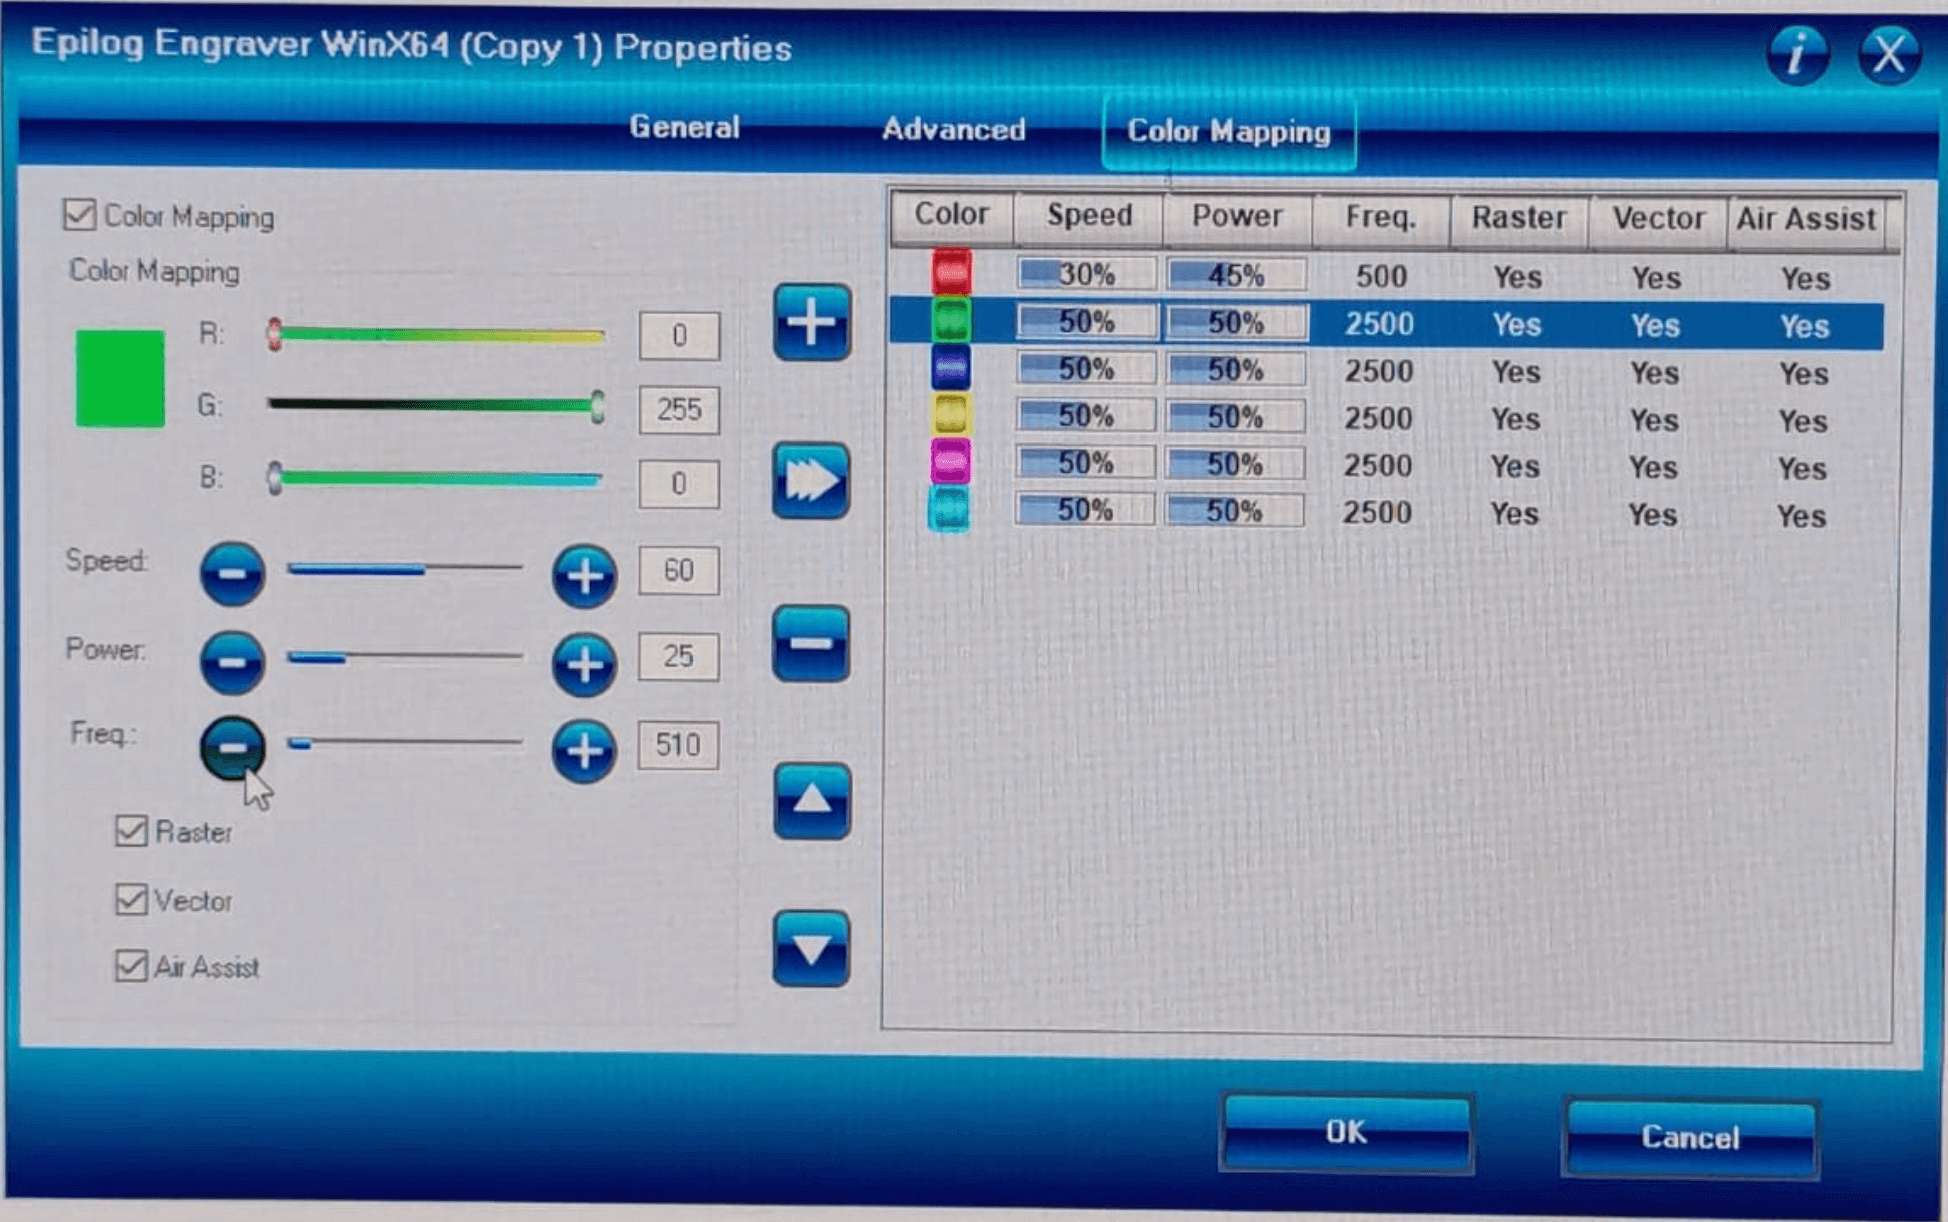Click the Color column header

pos(952,215)
